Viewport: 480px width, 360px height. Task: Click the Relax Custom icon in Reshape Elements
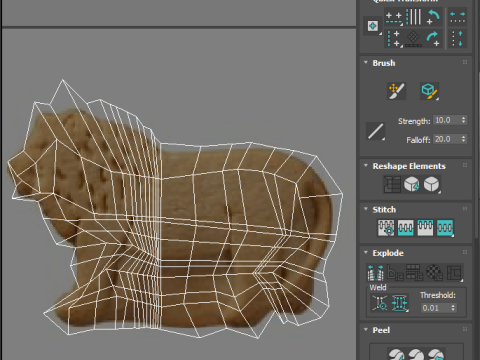431,184
